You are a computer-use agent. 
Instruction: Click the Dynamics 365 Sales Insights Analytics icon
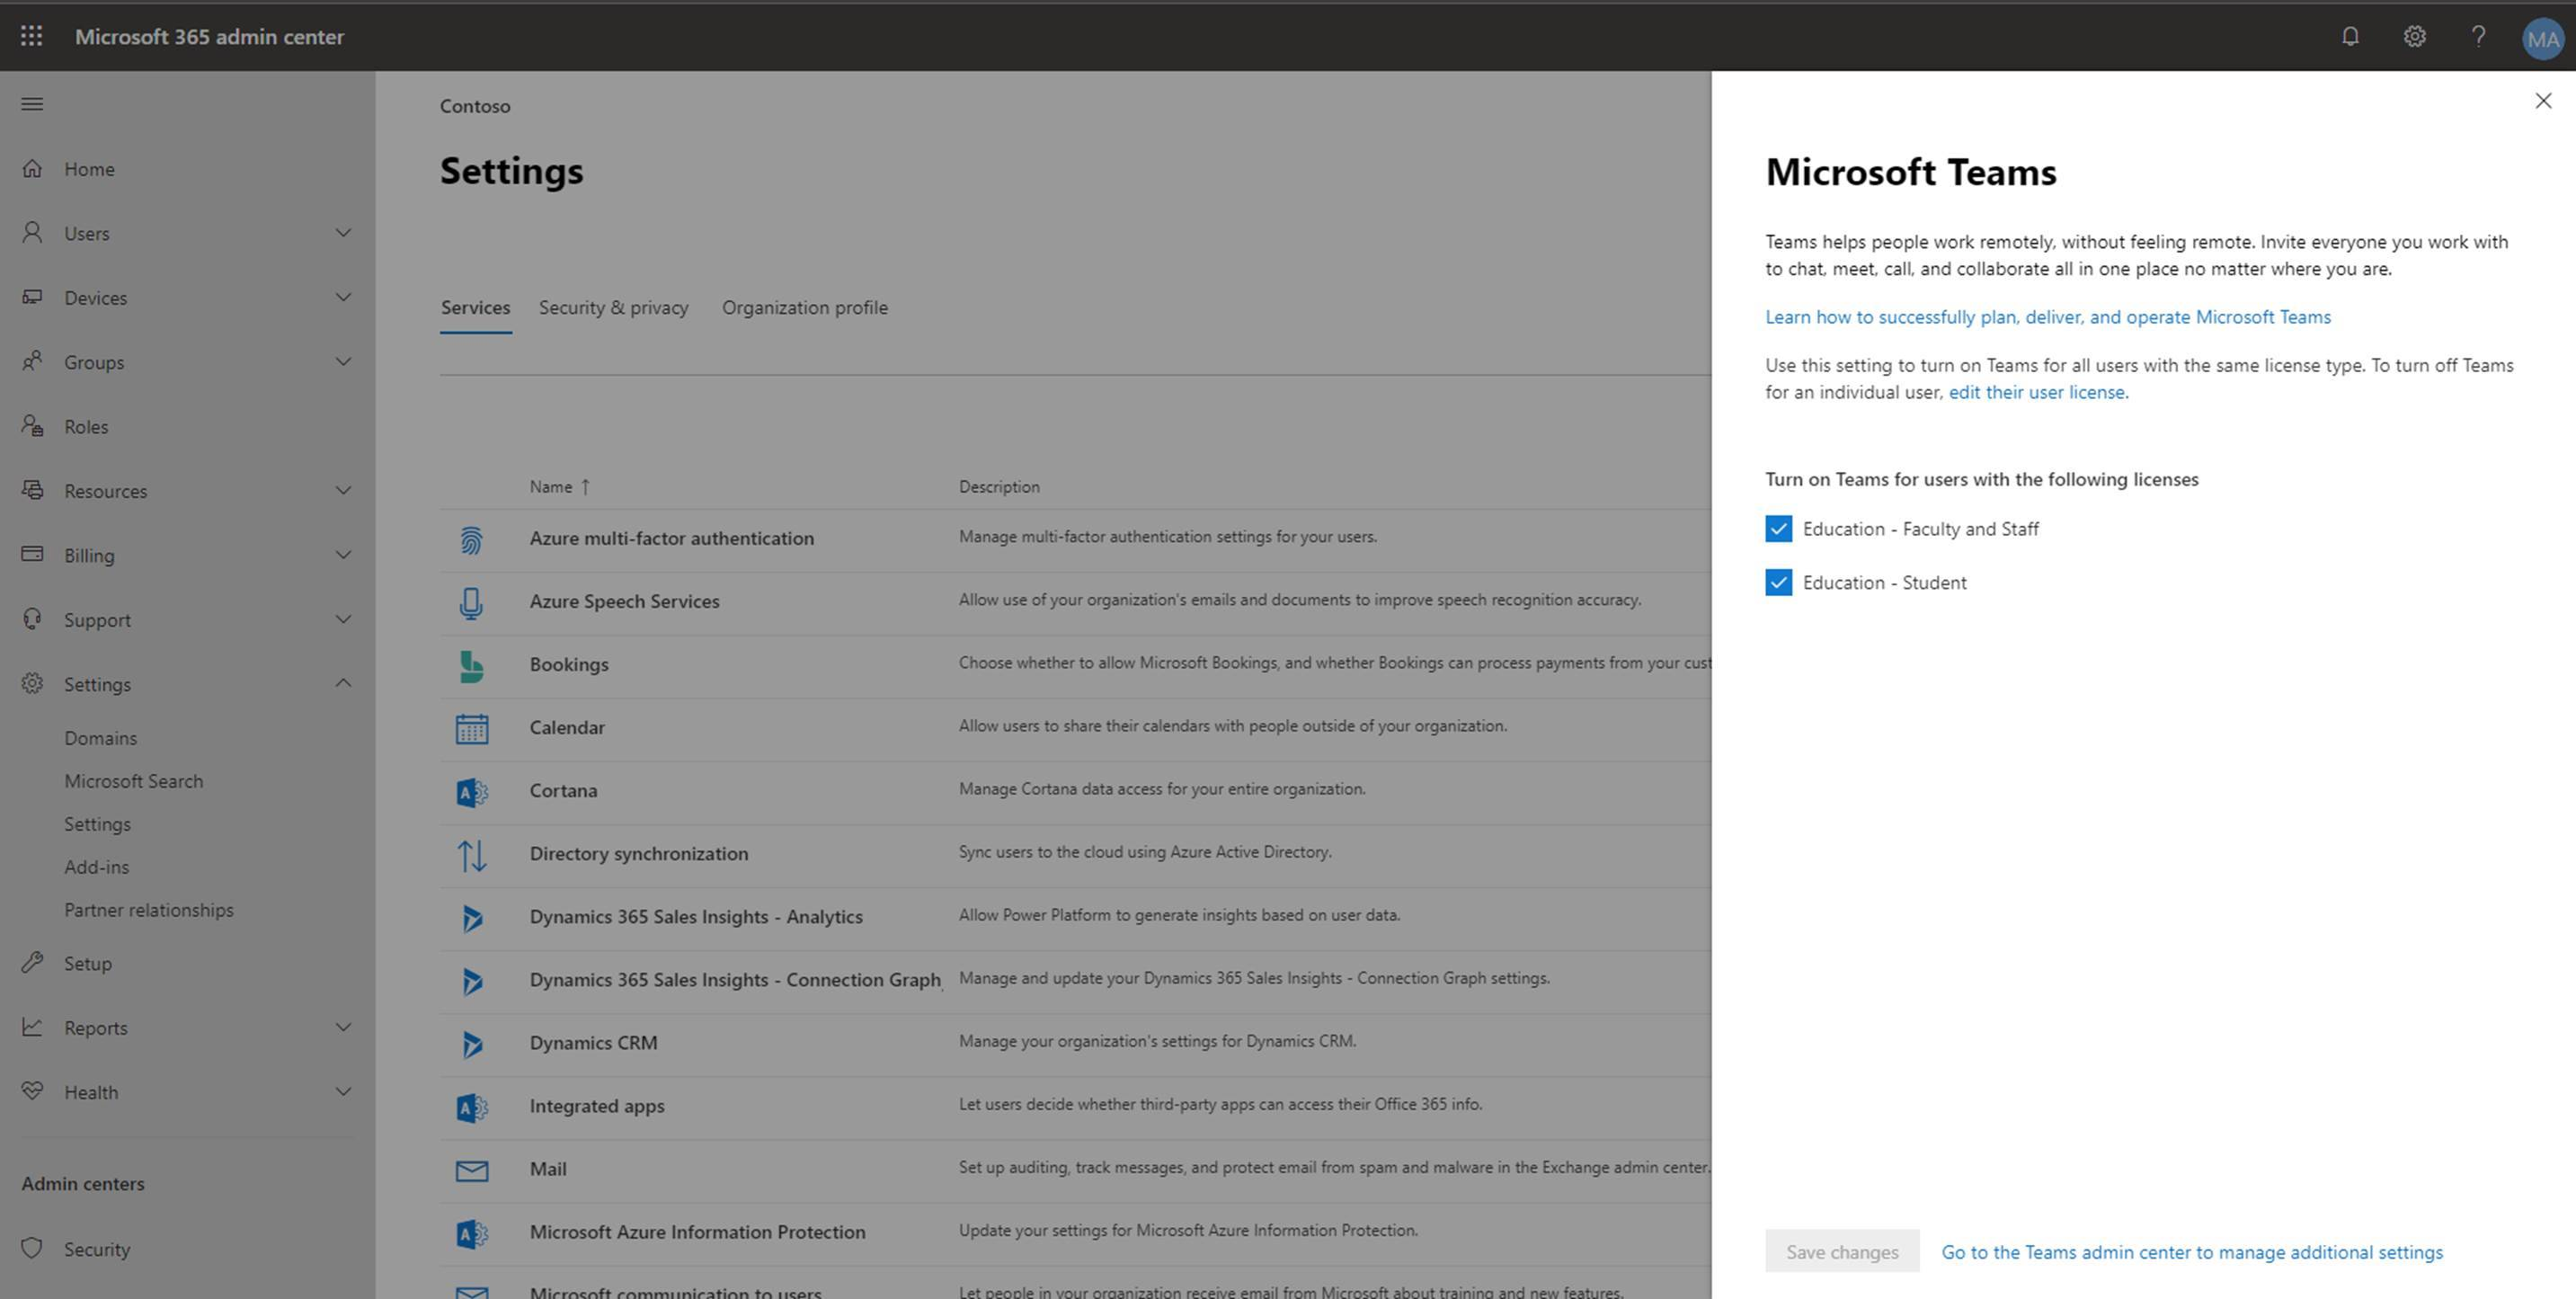472,914
